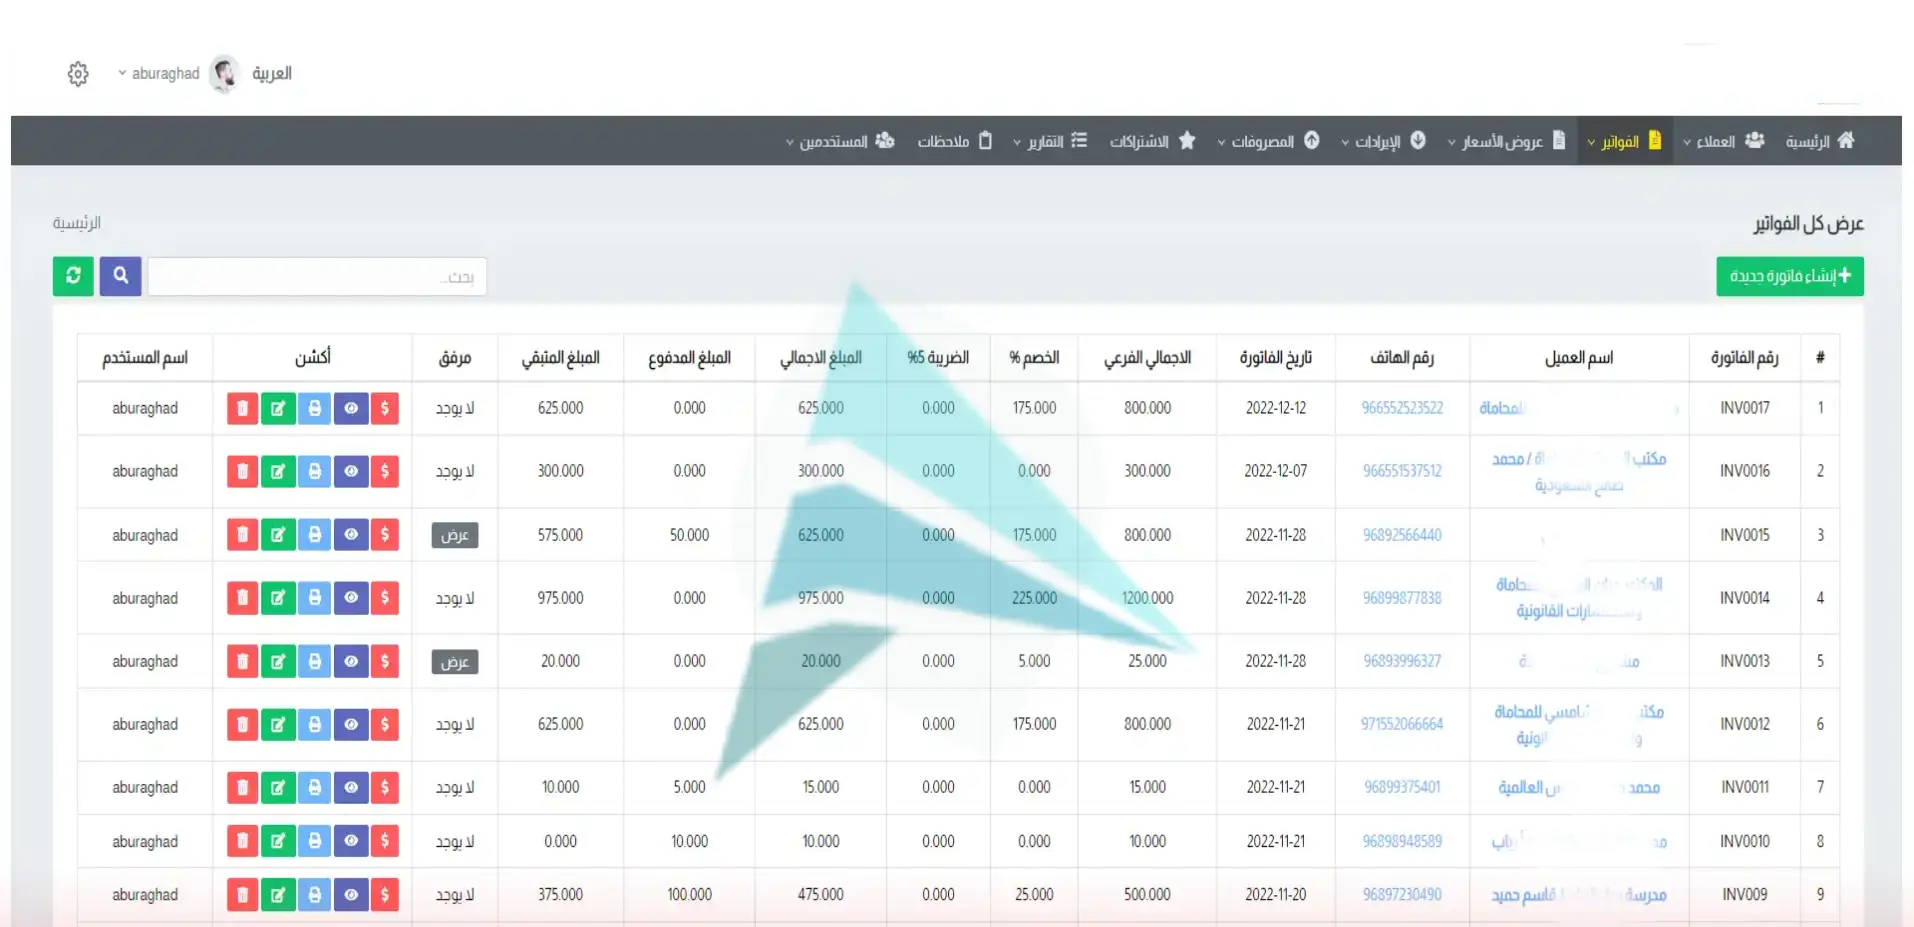This screenshot has width=1914, height=927.
Task: Click the عرض attachment badge for INV0015
Action: point(455,536)
